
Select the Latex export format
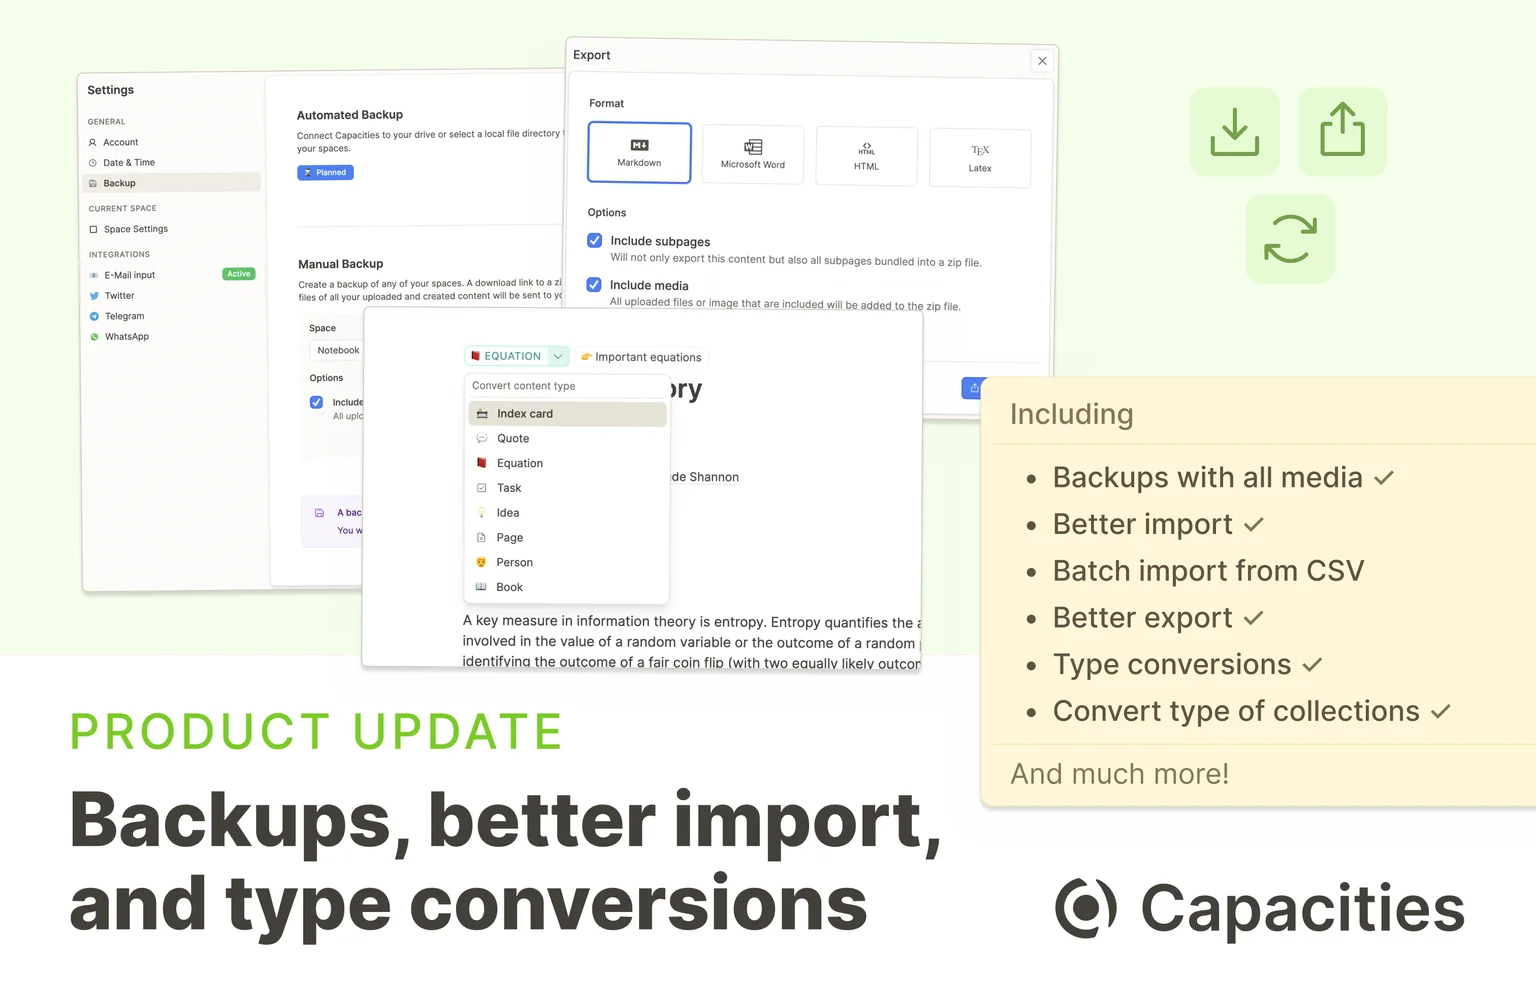[980, 158]
